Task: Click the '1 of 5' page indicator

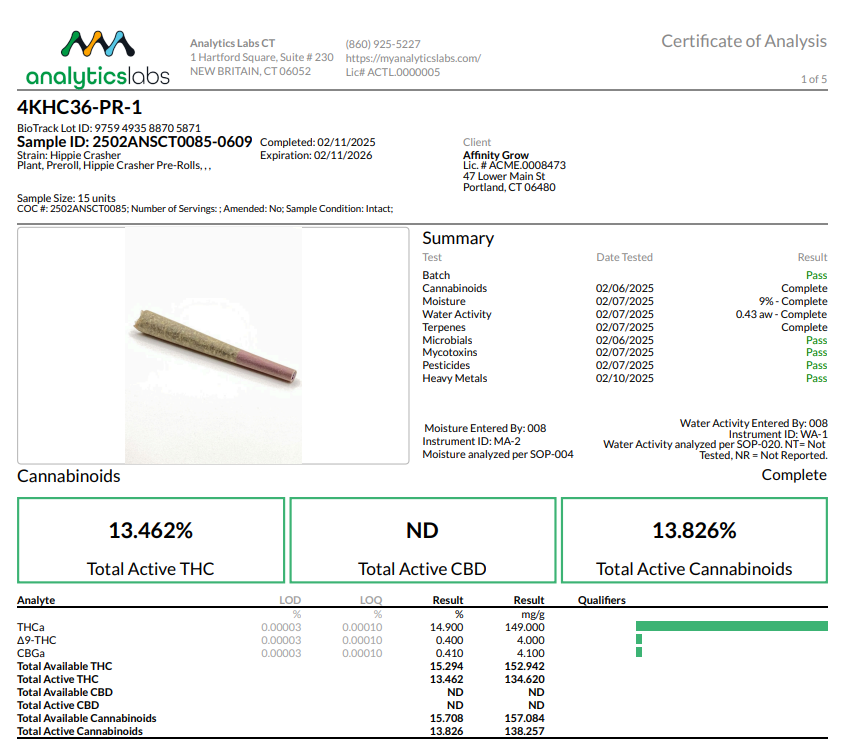Action: click(x=813, y=78)
